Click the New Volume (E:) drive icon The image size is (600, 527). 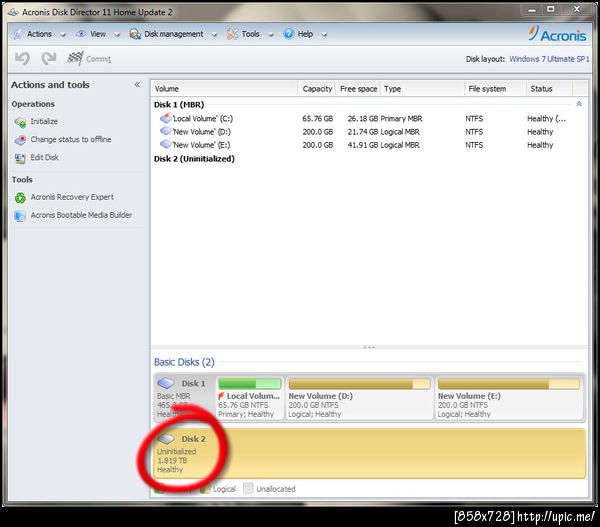pyautogui.click(x=166, y=144)
